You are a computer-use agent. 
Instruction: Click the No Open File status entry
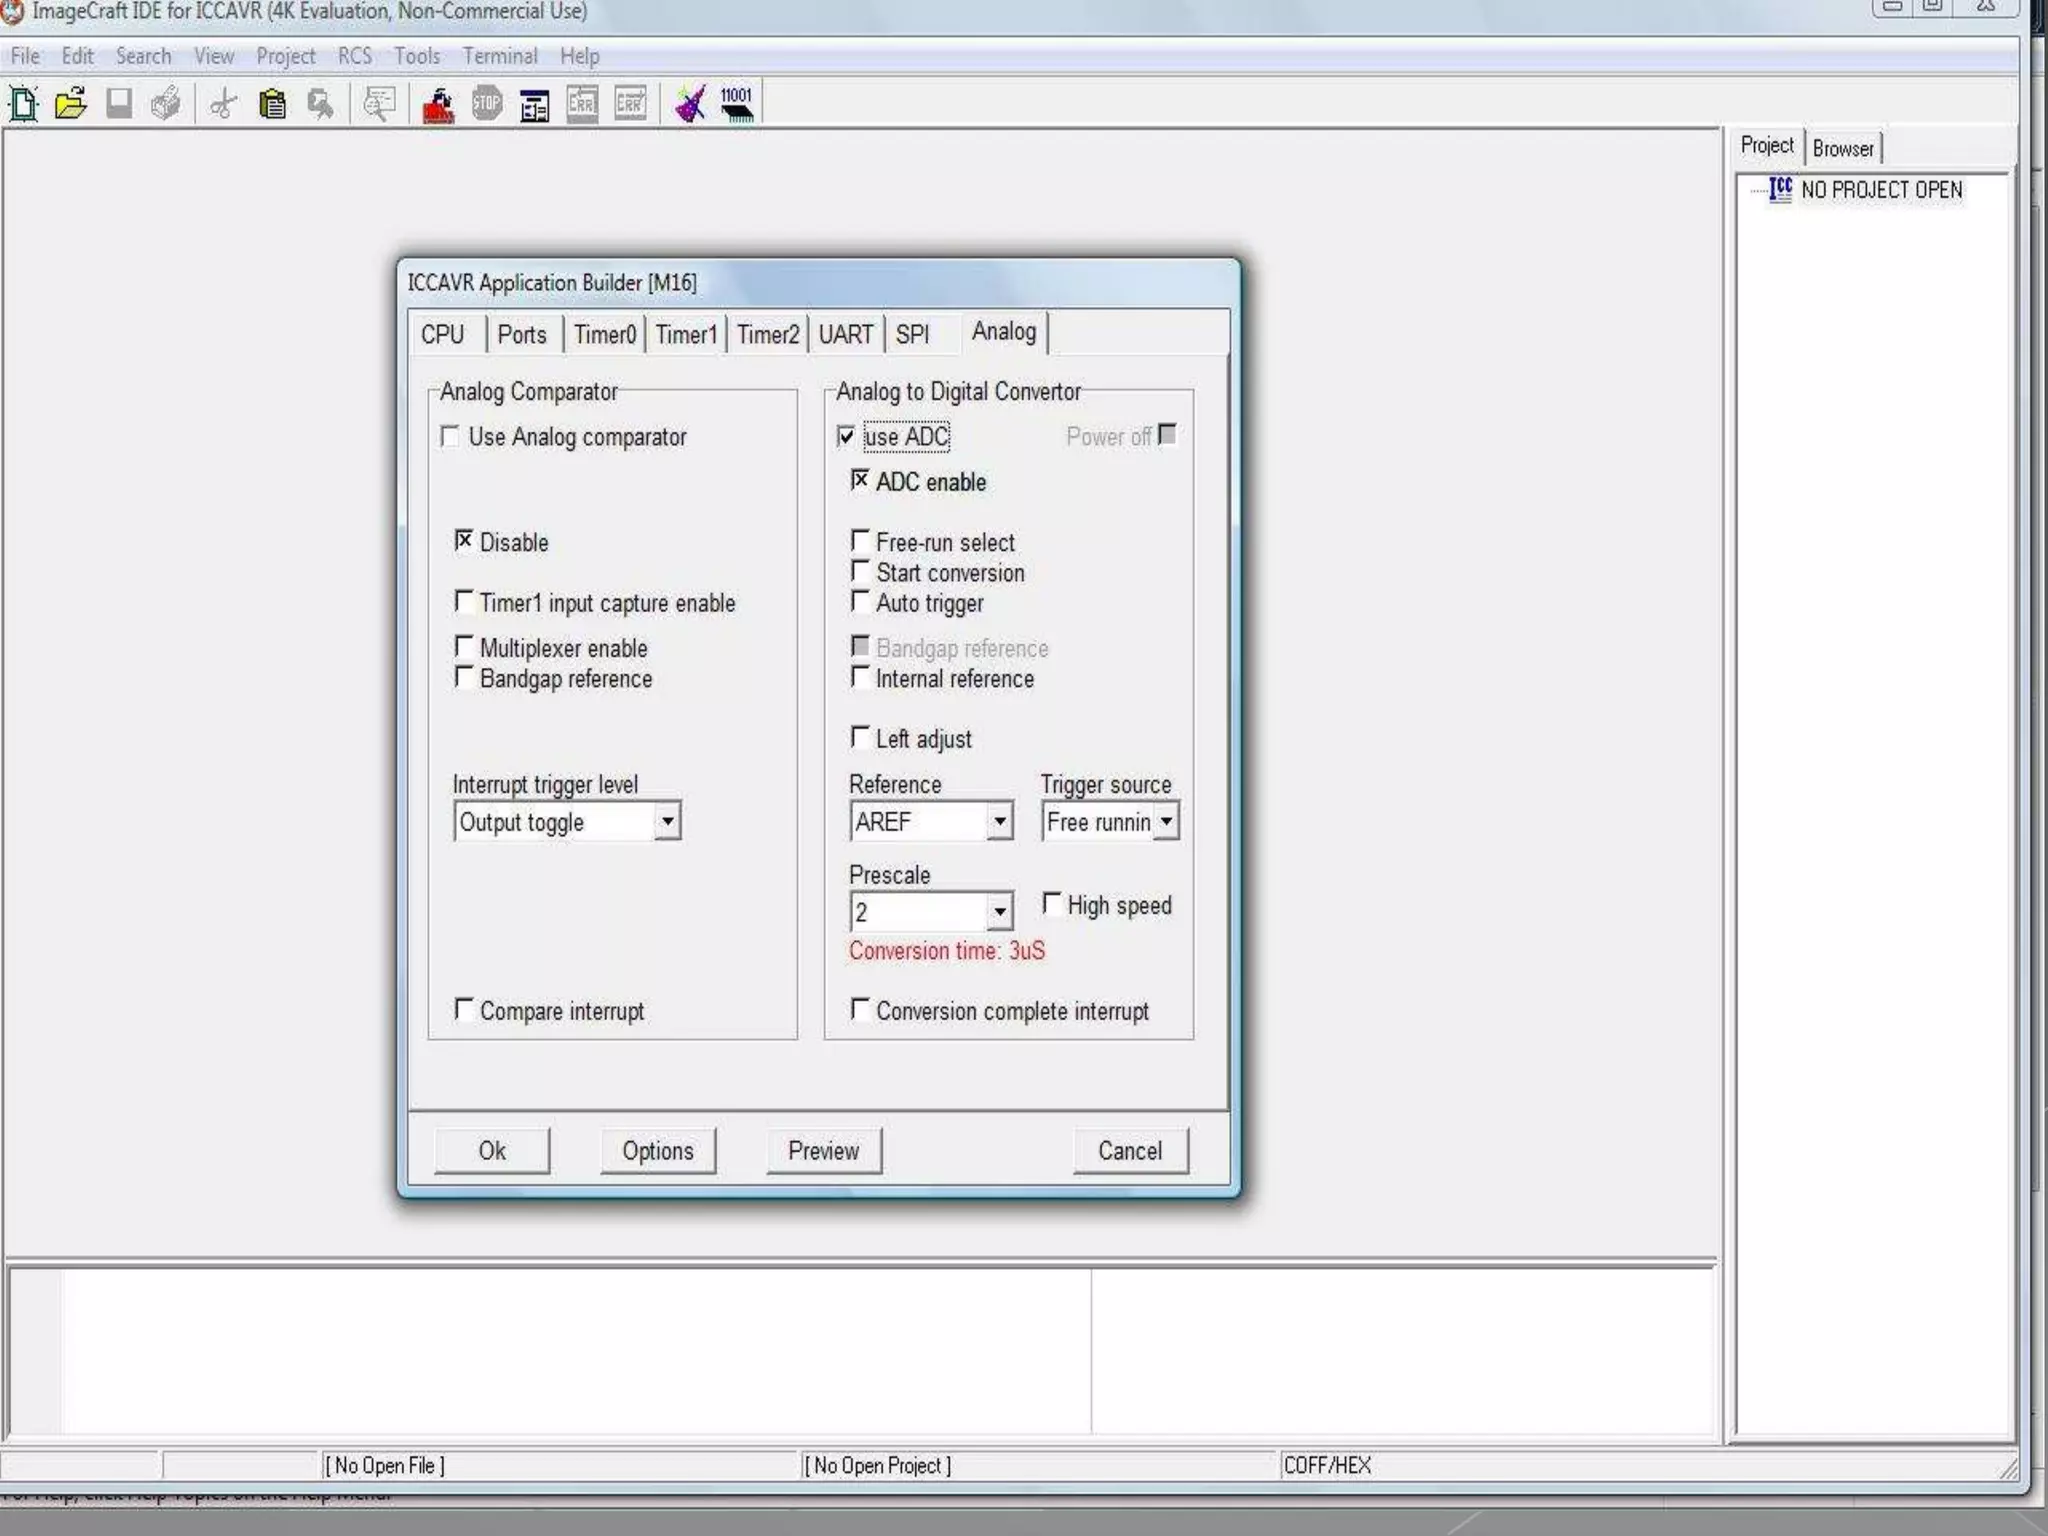pos(384,1465)
